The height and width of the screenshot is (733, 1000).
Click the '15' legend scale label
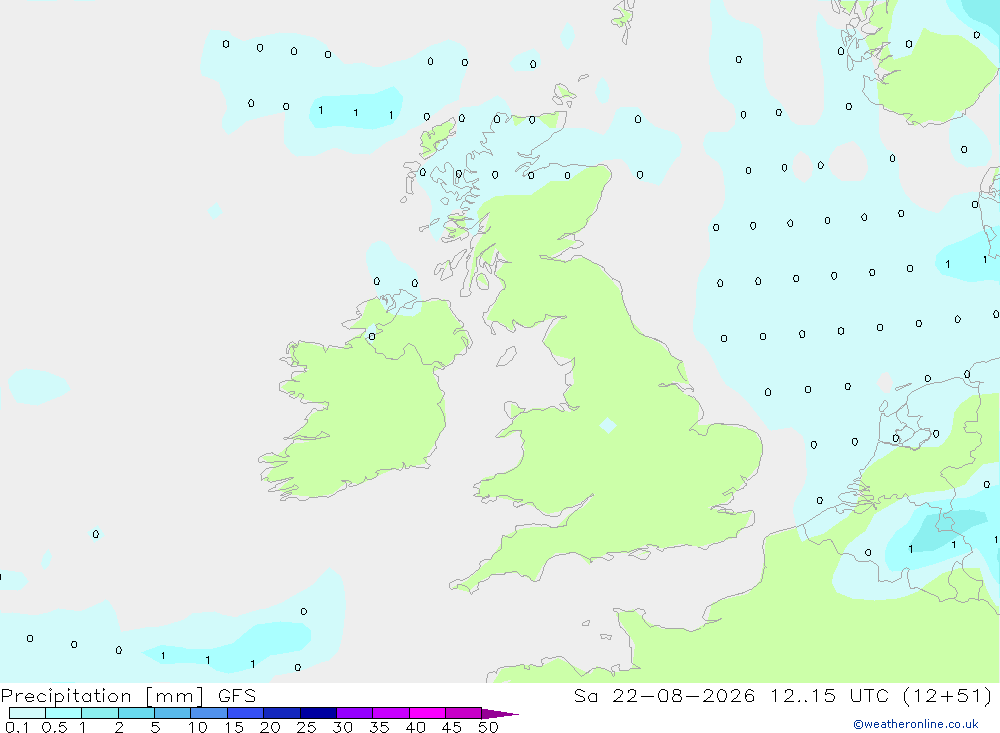pos(234,727)
